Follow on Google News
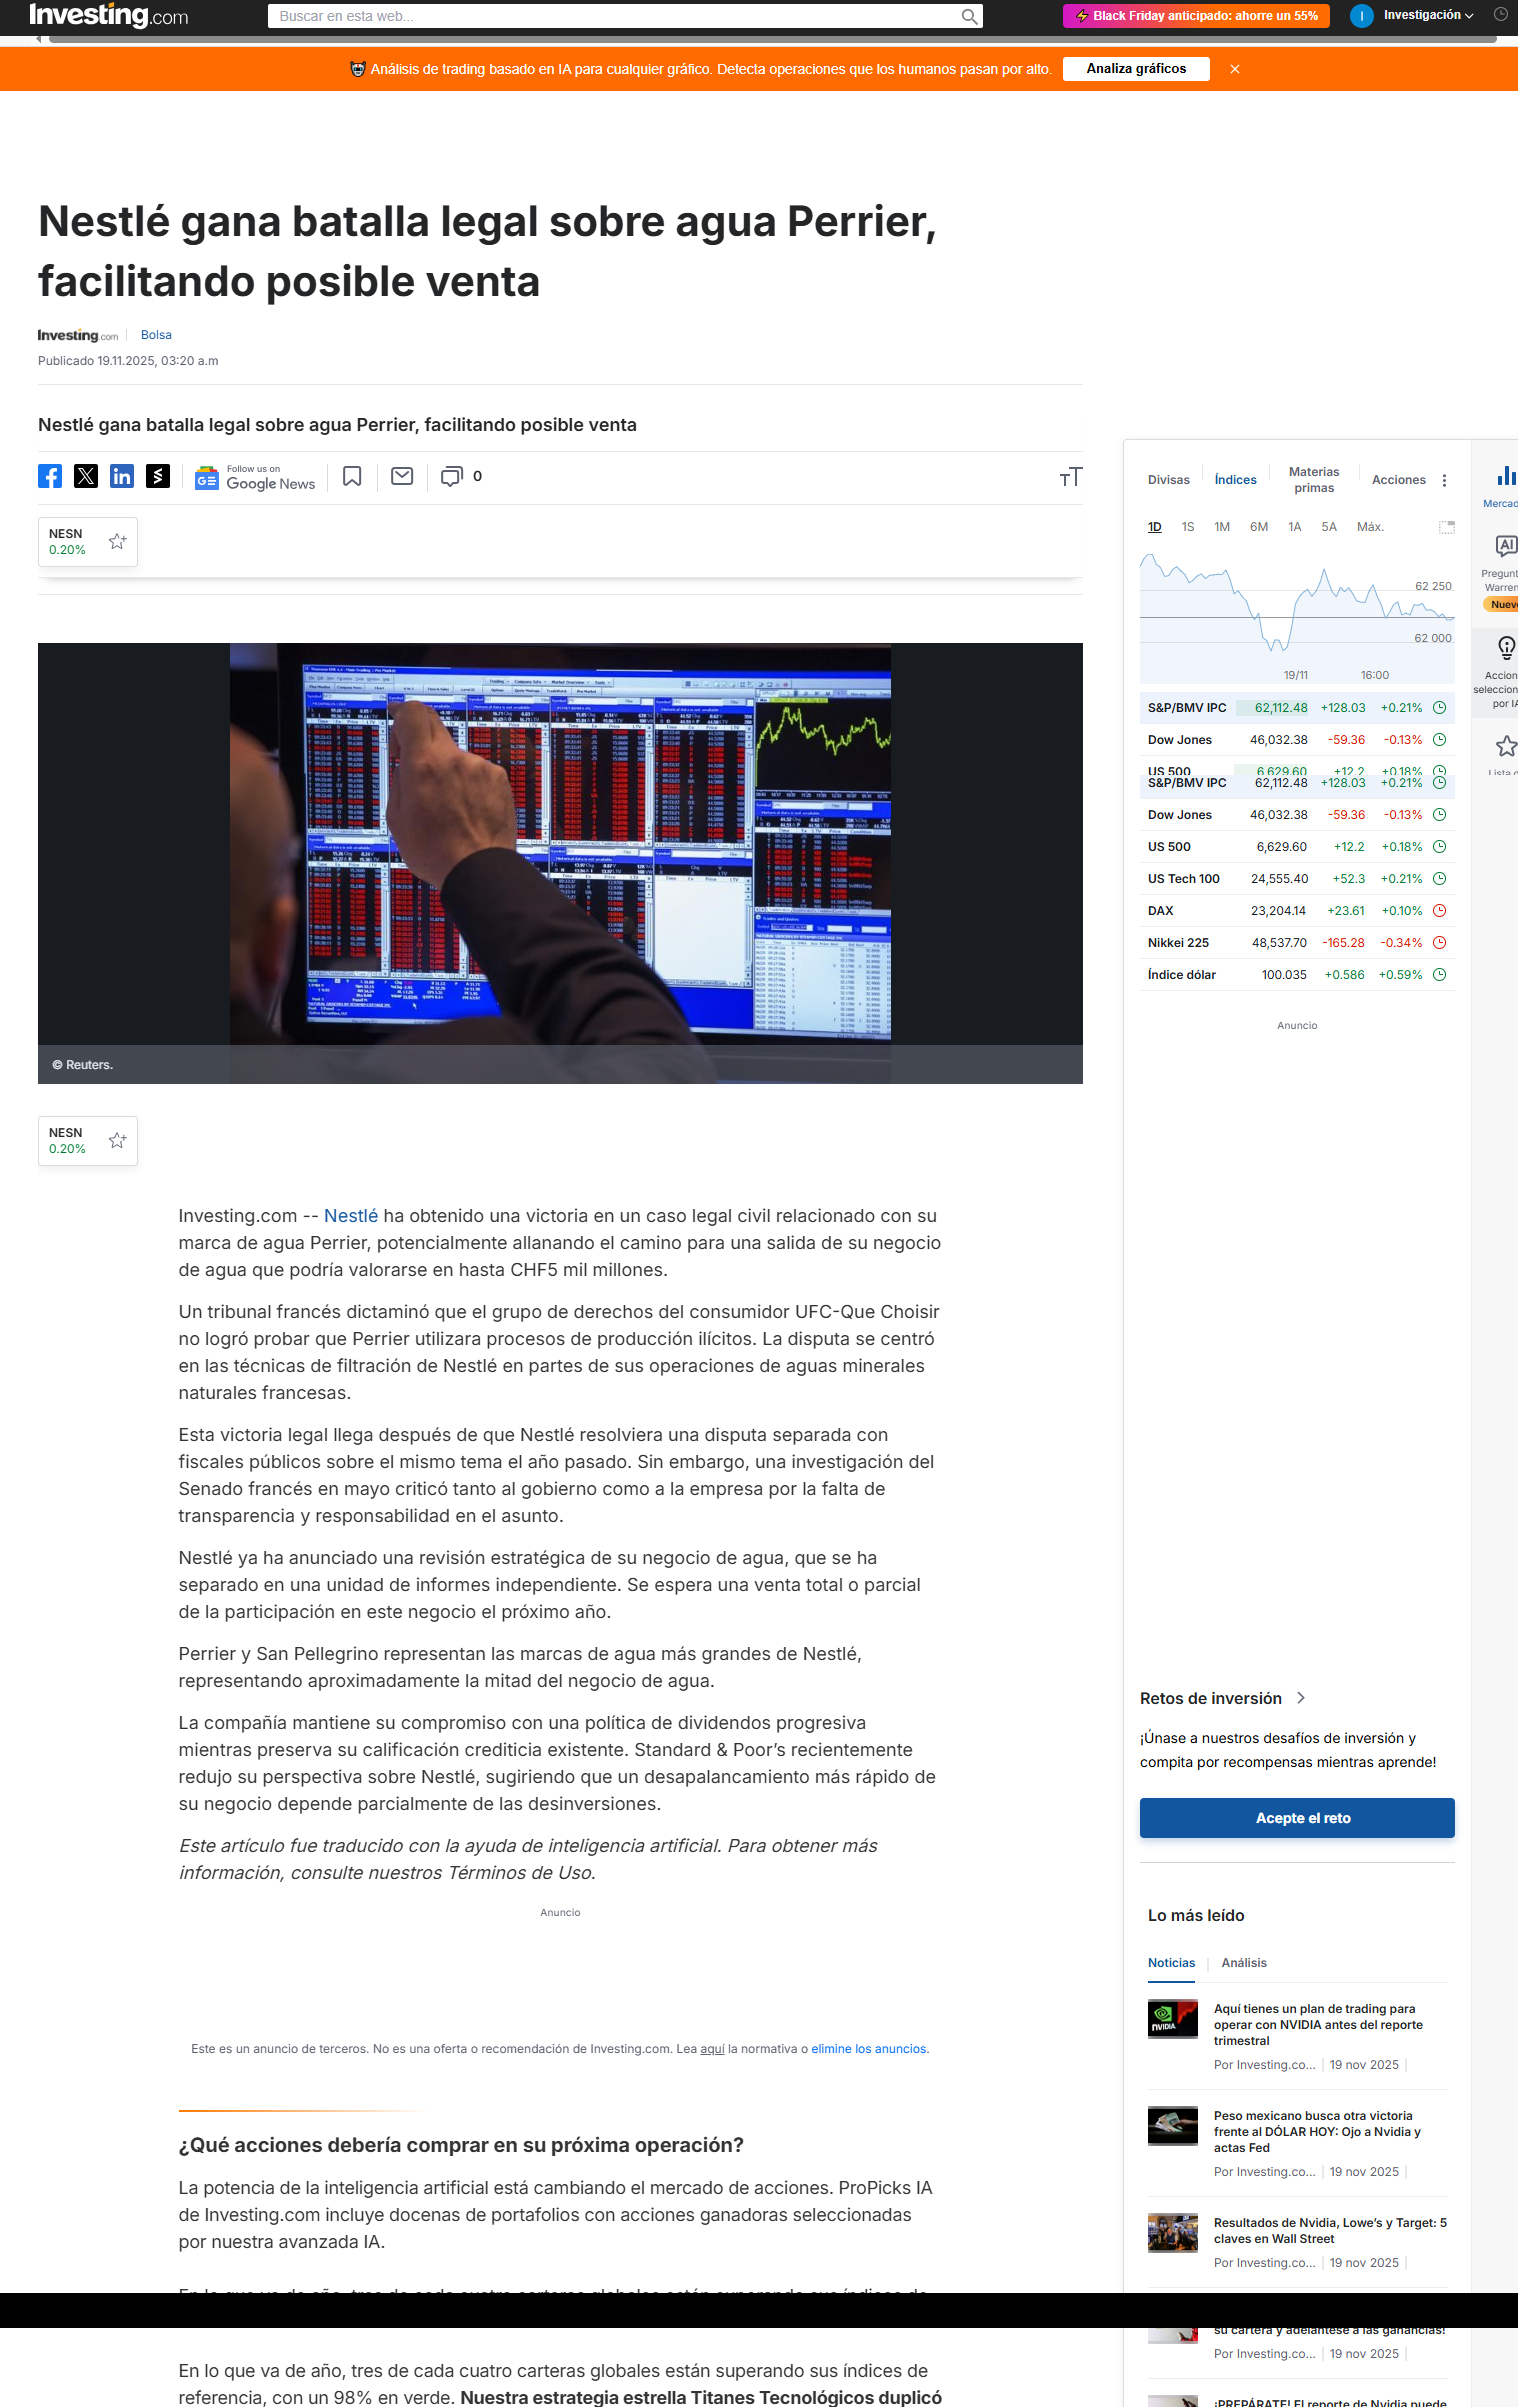Image resolution: width=1518 pixels, height=2407 pixels. point(255,478)
